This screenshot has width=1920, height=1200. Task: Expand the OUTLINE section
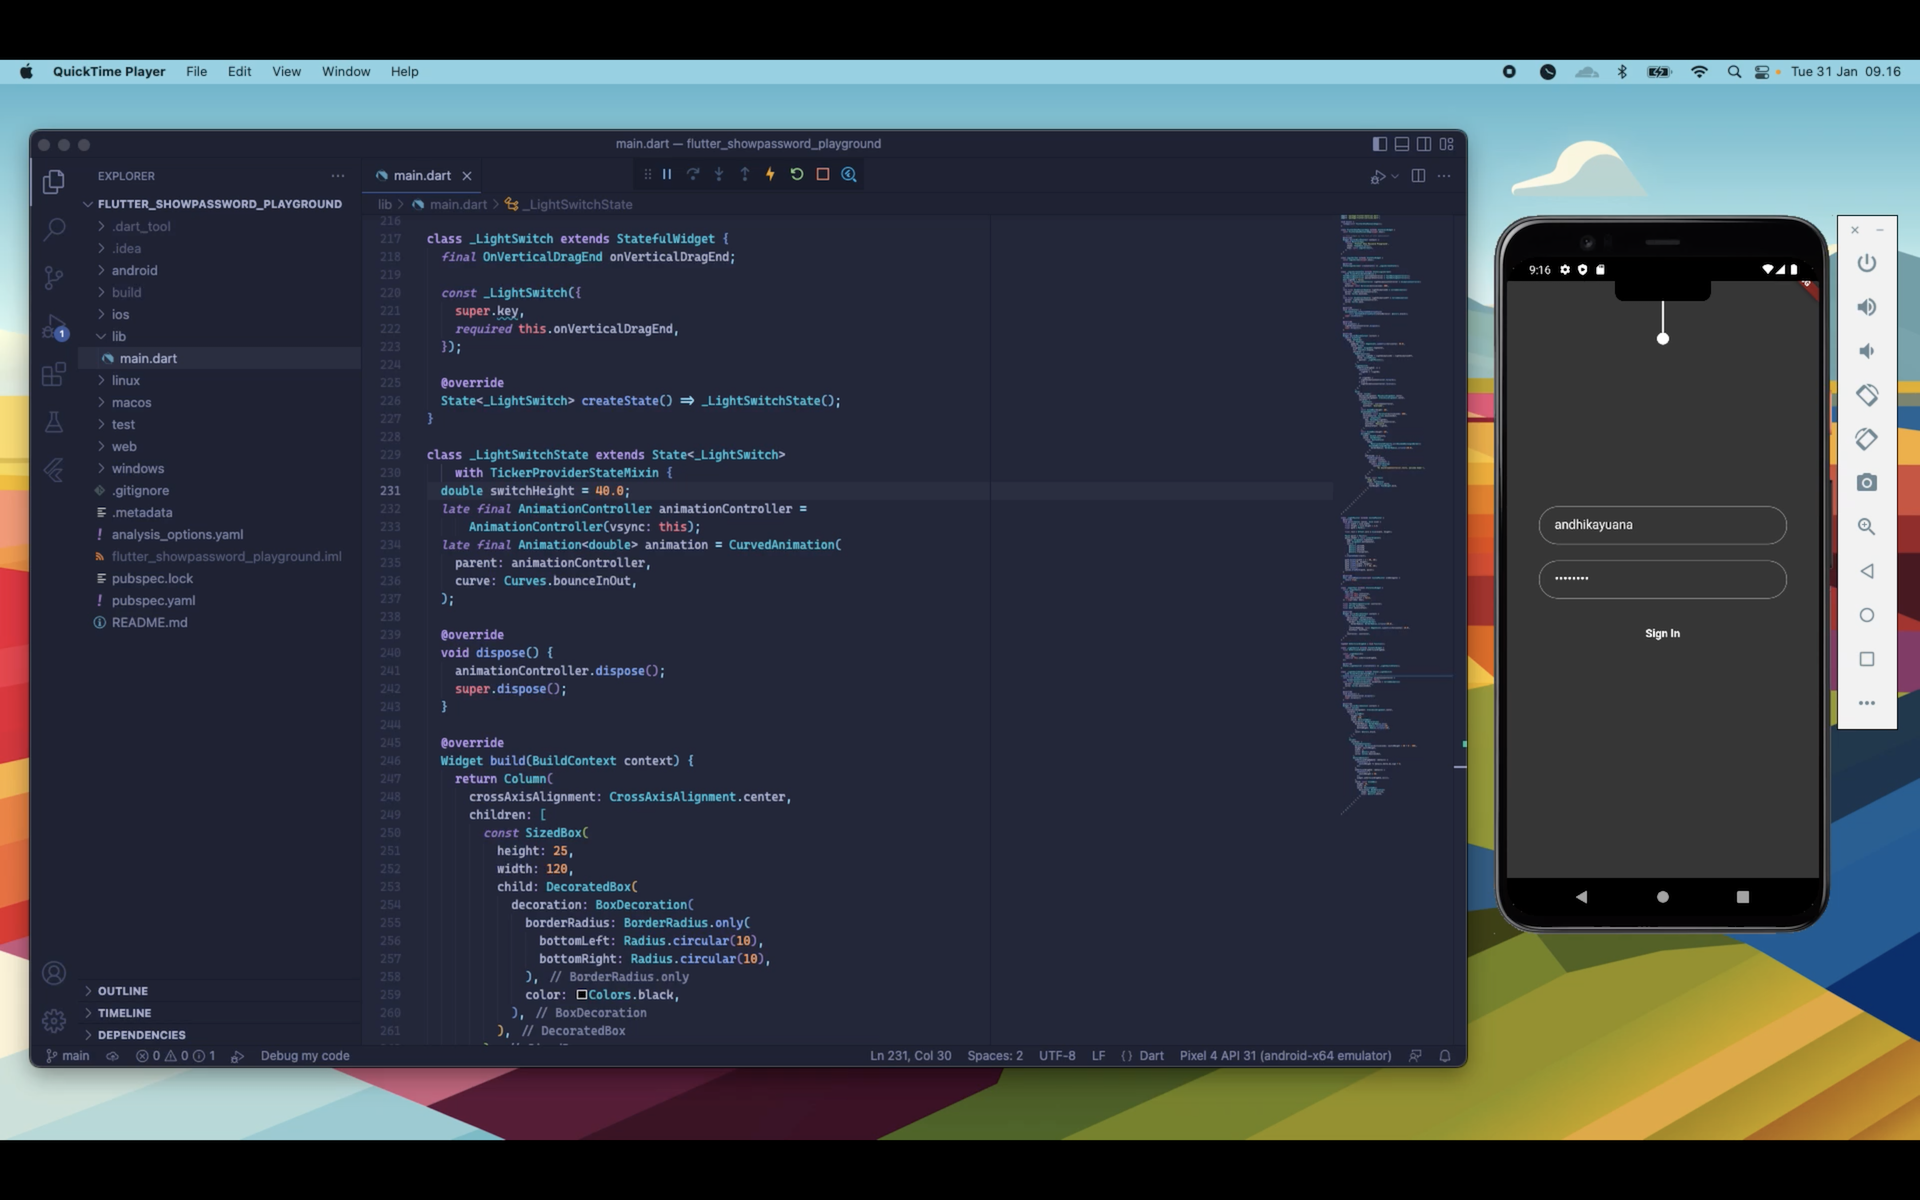coord(122,991)
